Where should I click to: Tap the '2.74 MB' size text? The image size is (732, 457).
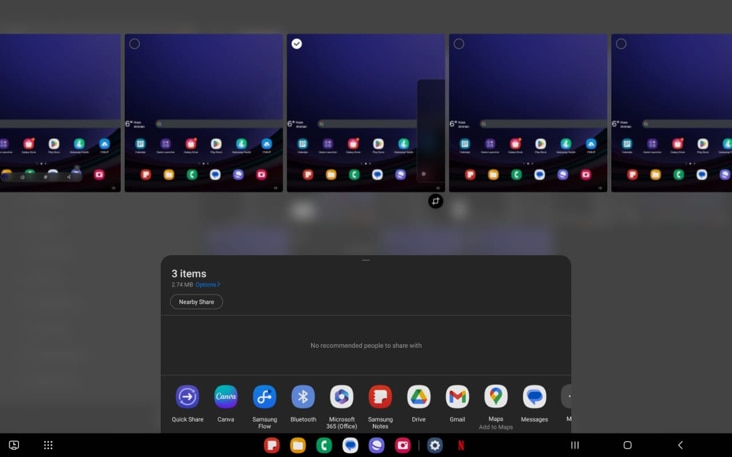click(182, 285)
